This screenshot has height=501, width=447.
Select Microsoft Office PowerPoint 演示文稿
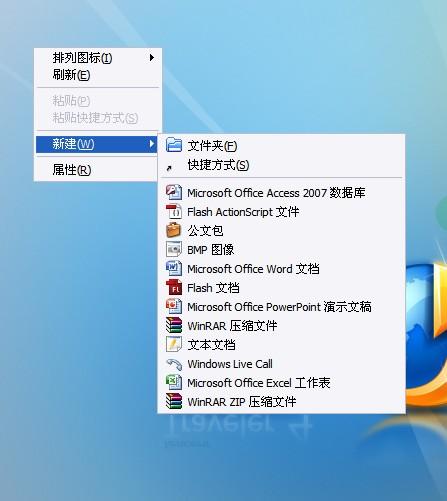click(x=282, y=307)
